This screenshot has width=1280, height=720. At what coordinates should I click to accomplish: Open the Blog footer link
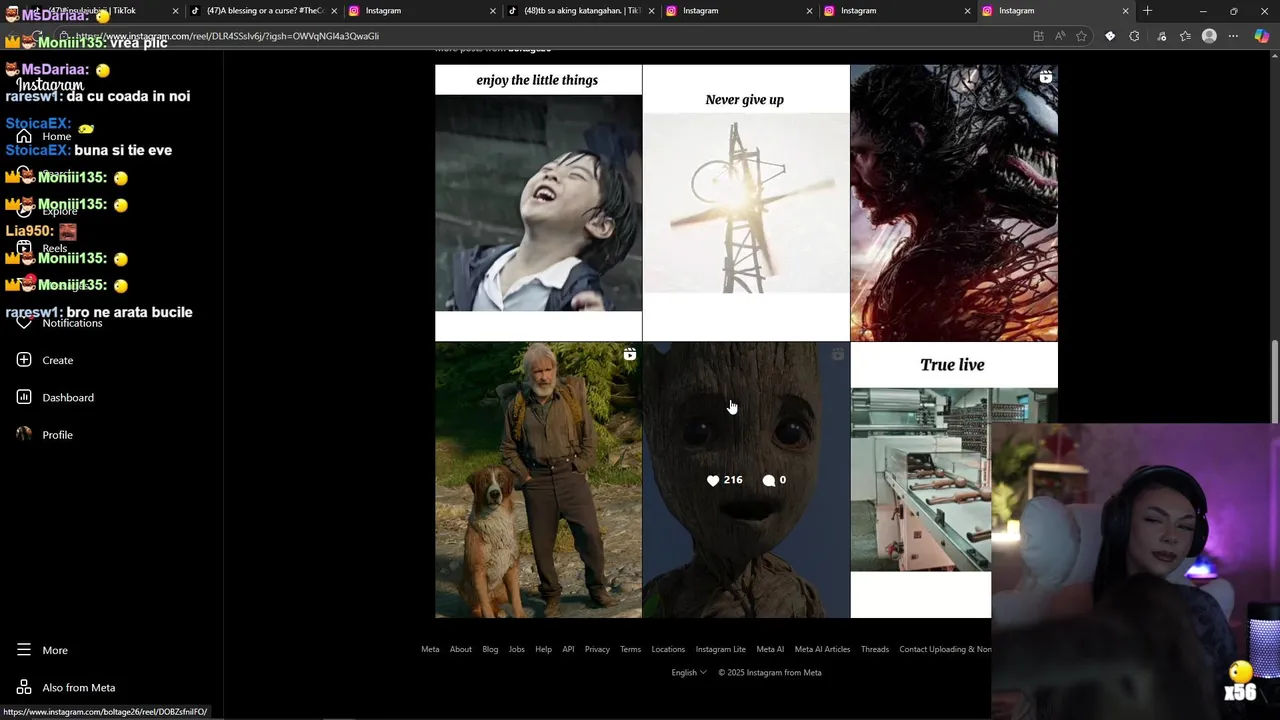coord(490,649)
